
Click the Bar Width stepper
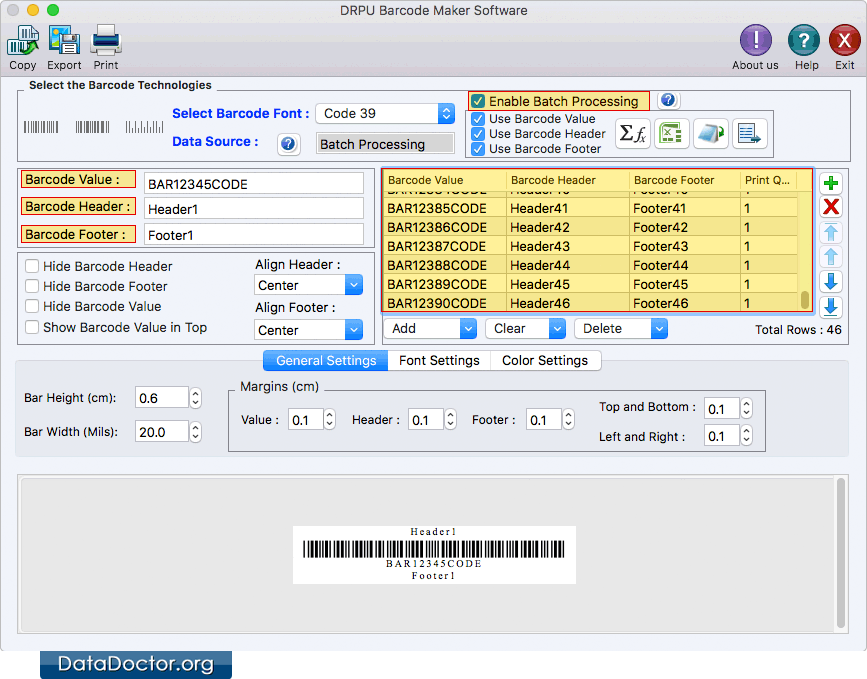click(195, 432)
